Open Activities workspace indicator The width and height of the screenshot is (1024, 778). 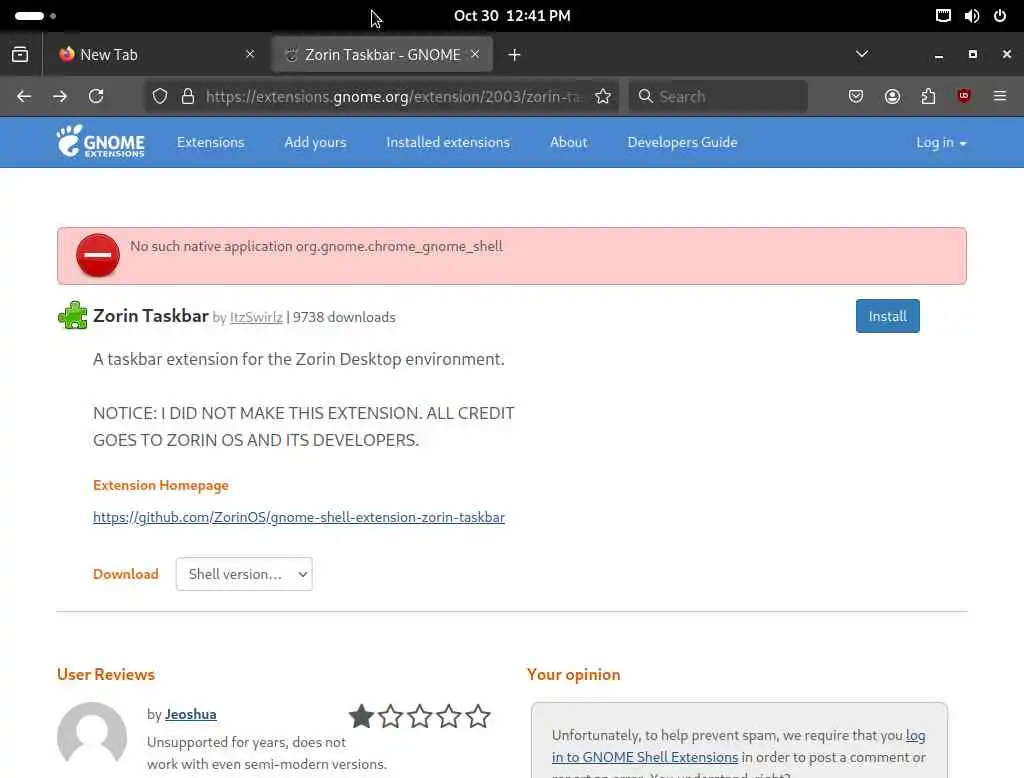(35, 16)
